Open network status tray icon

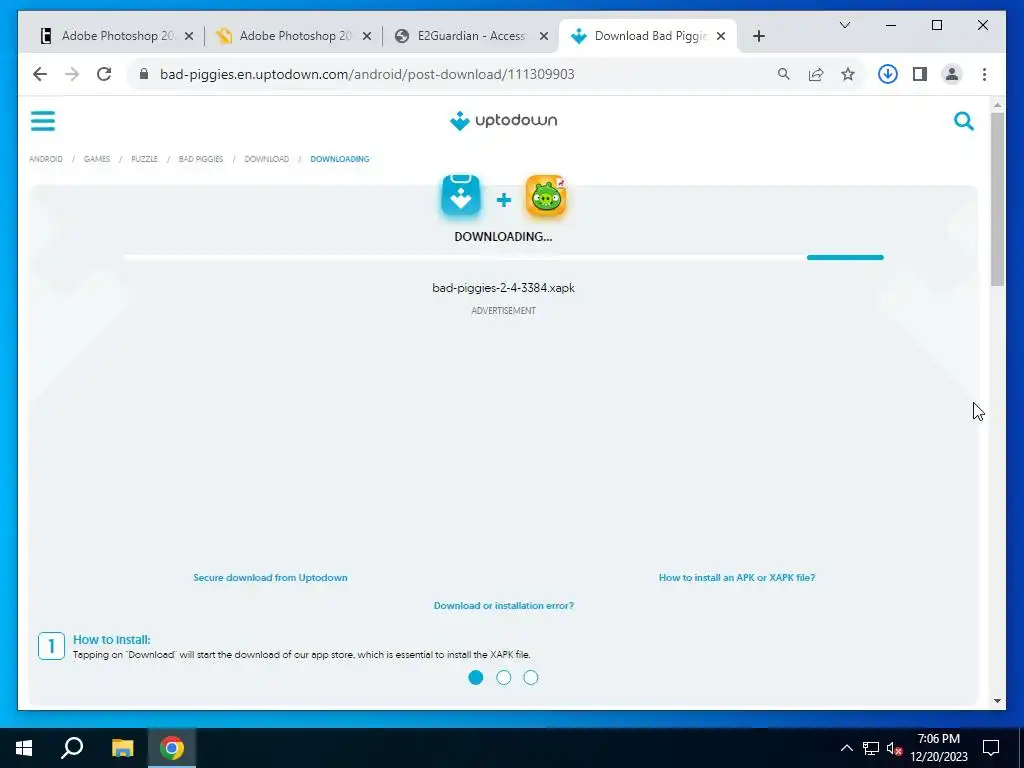click(871, 748)
